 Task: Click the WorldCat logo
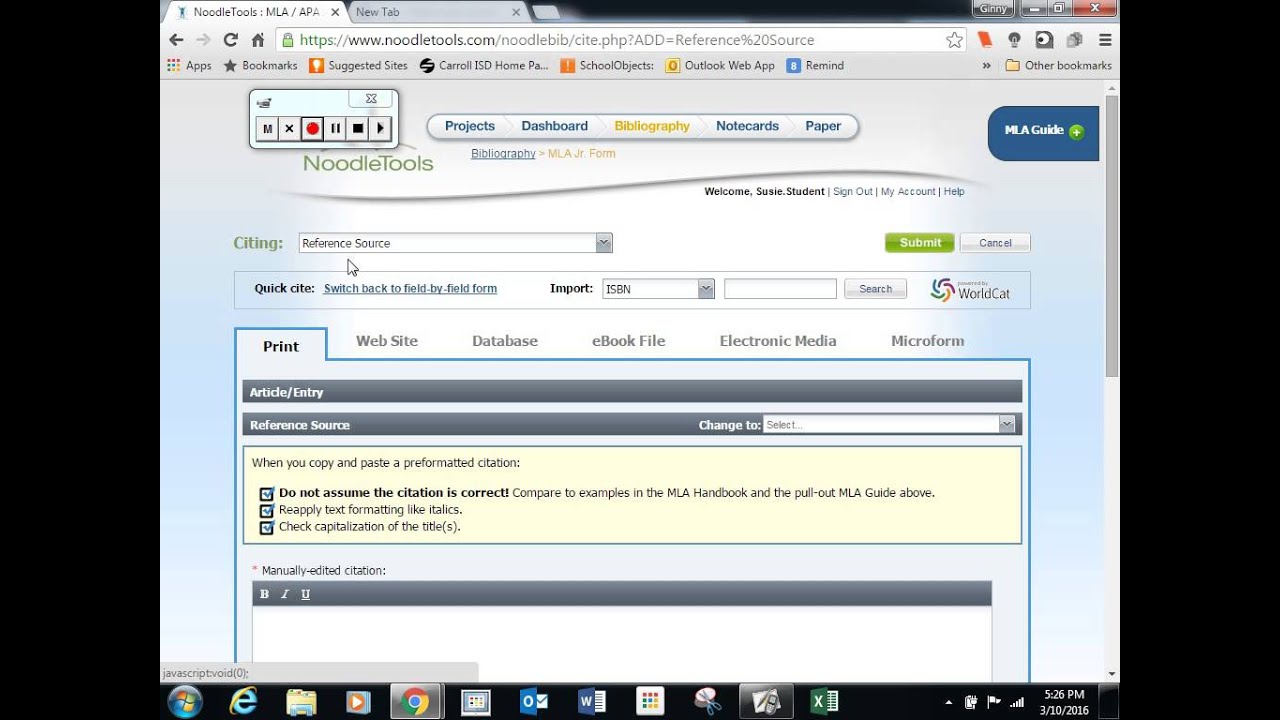click(x=970, y=290)
